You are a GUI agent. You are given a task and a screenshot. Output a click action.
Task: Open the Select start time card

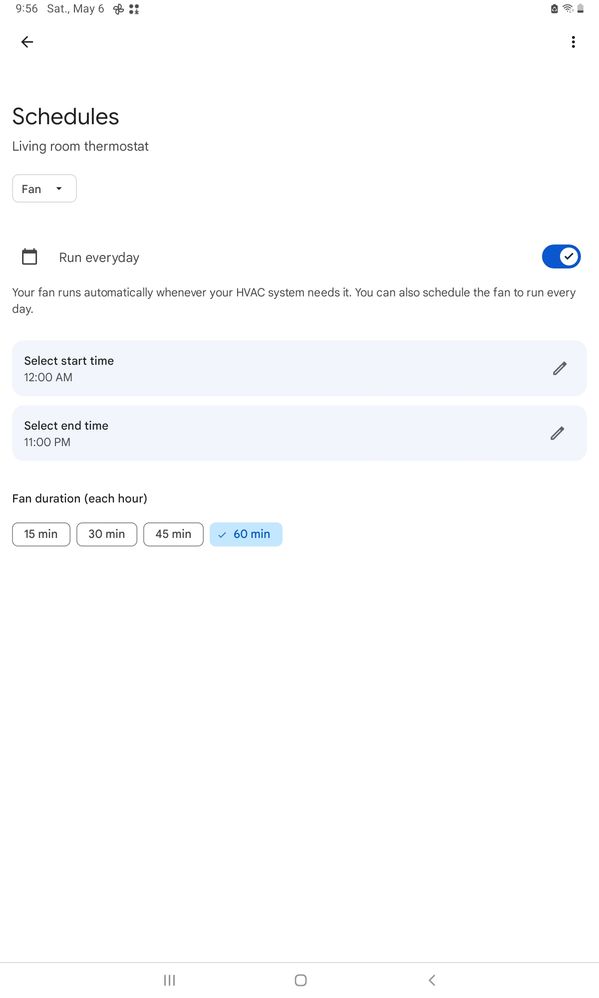pos(299,369)
